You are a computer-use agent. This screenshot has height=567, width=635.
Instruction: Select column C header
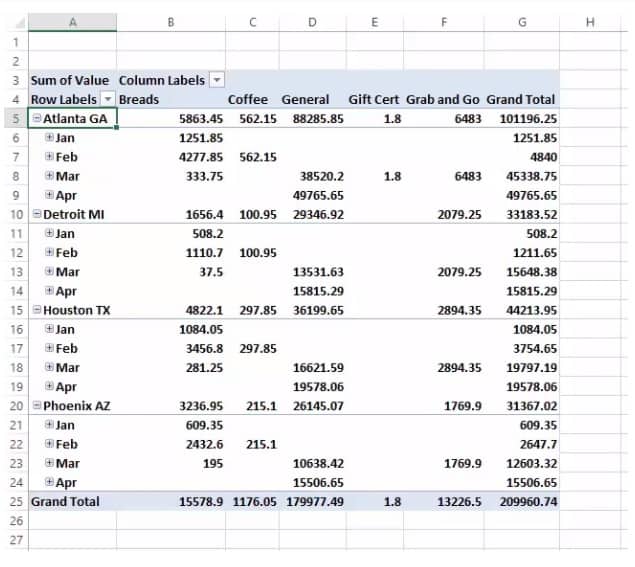pos(252,22)
